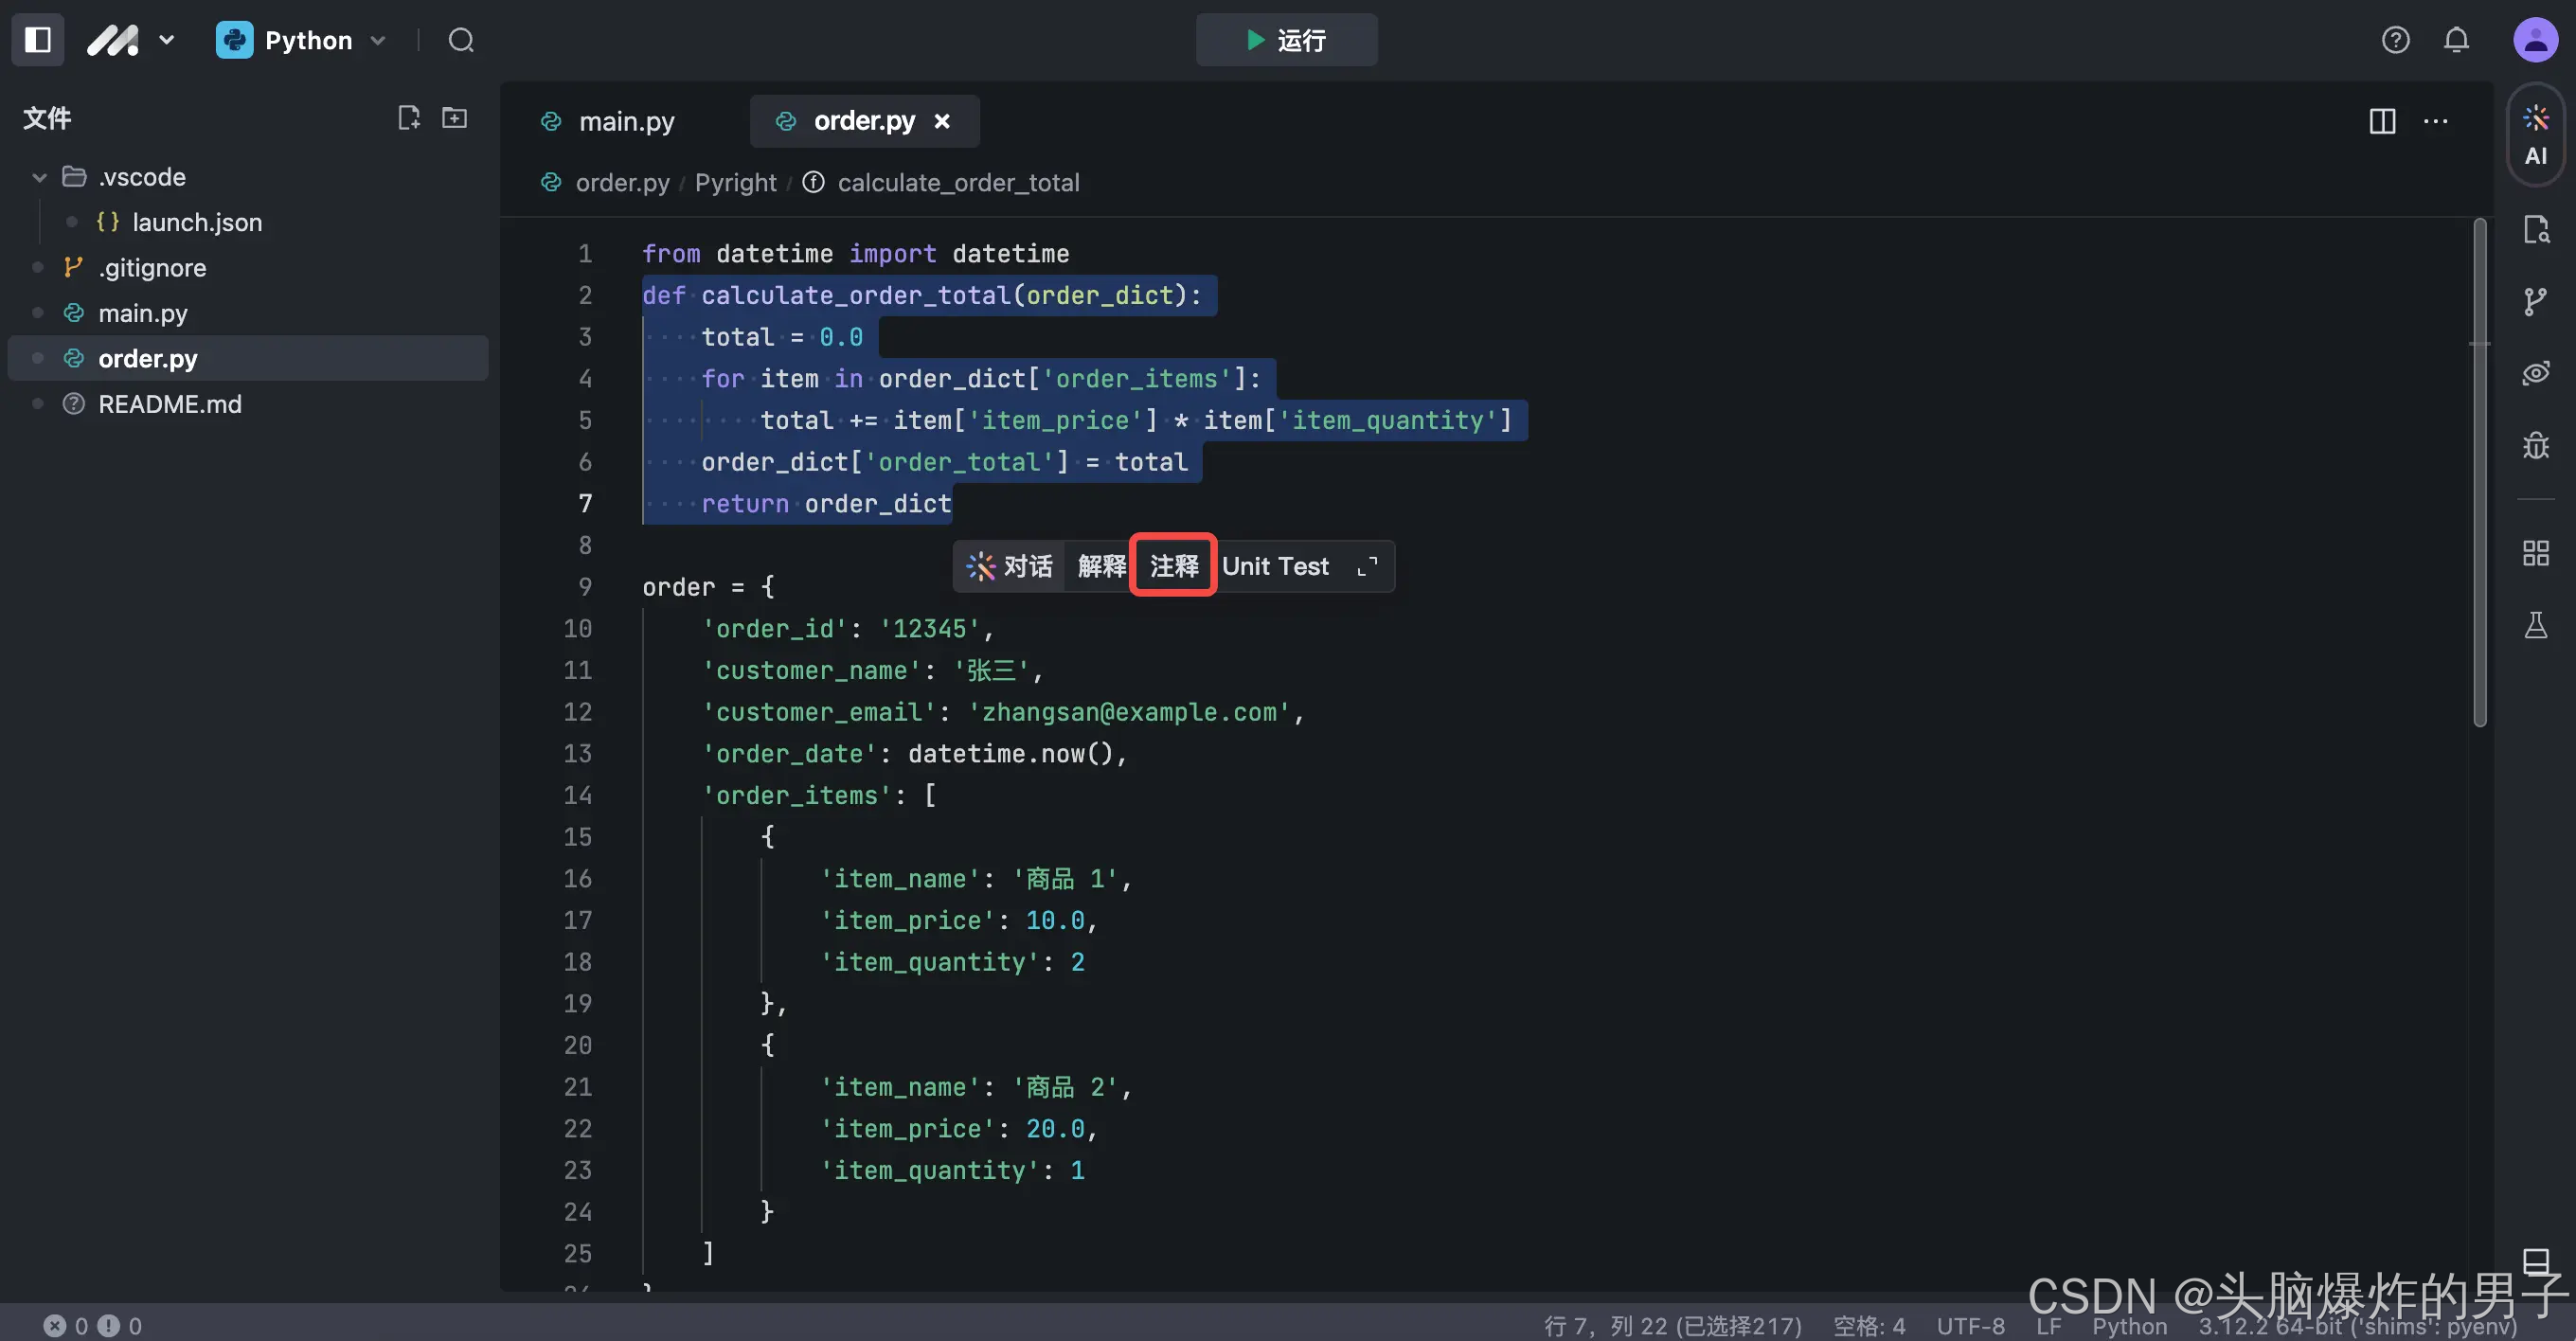Viewport: 2576px width, 1341px height.
Task: Toggle the code preview eye icon
Action: tap(2537, 373)
